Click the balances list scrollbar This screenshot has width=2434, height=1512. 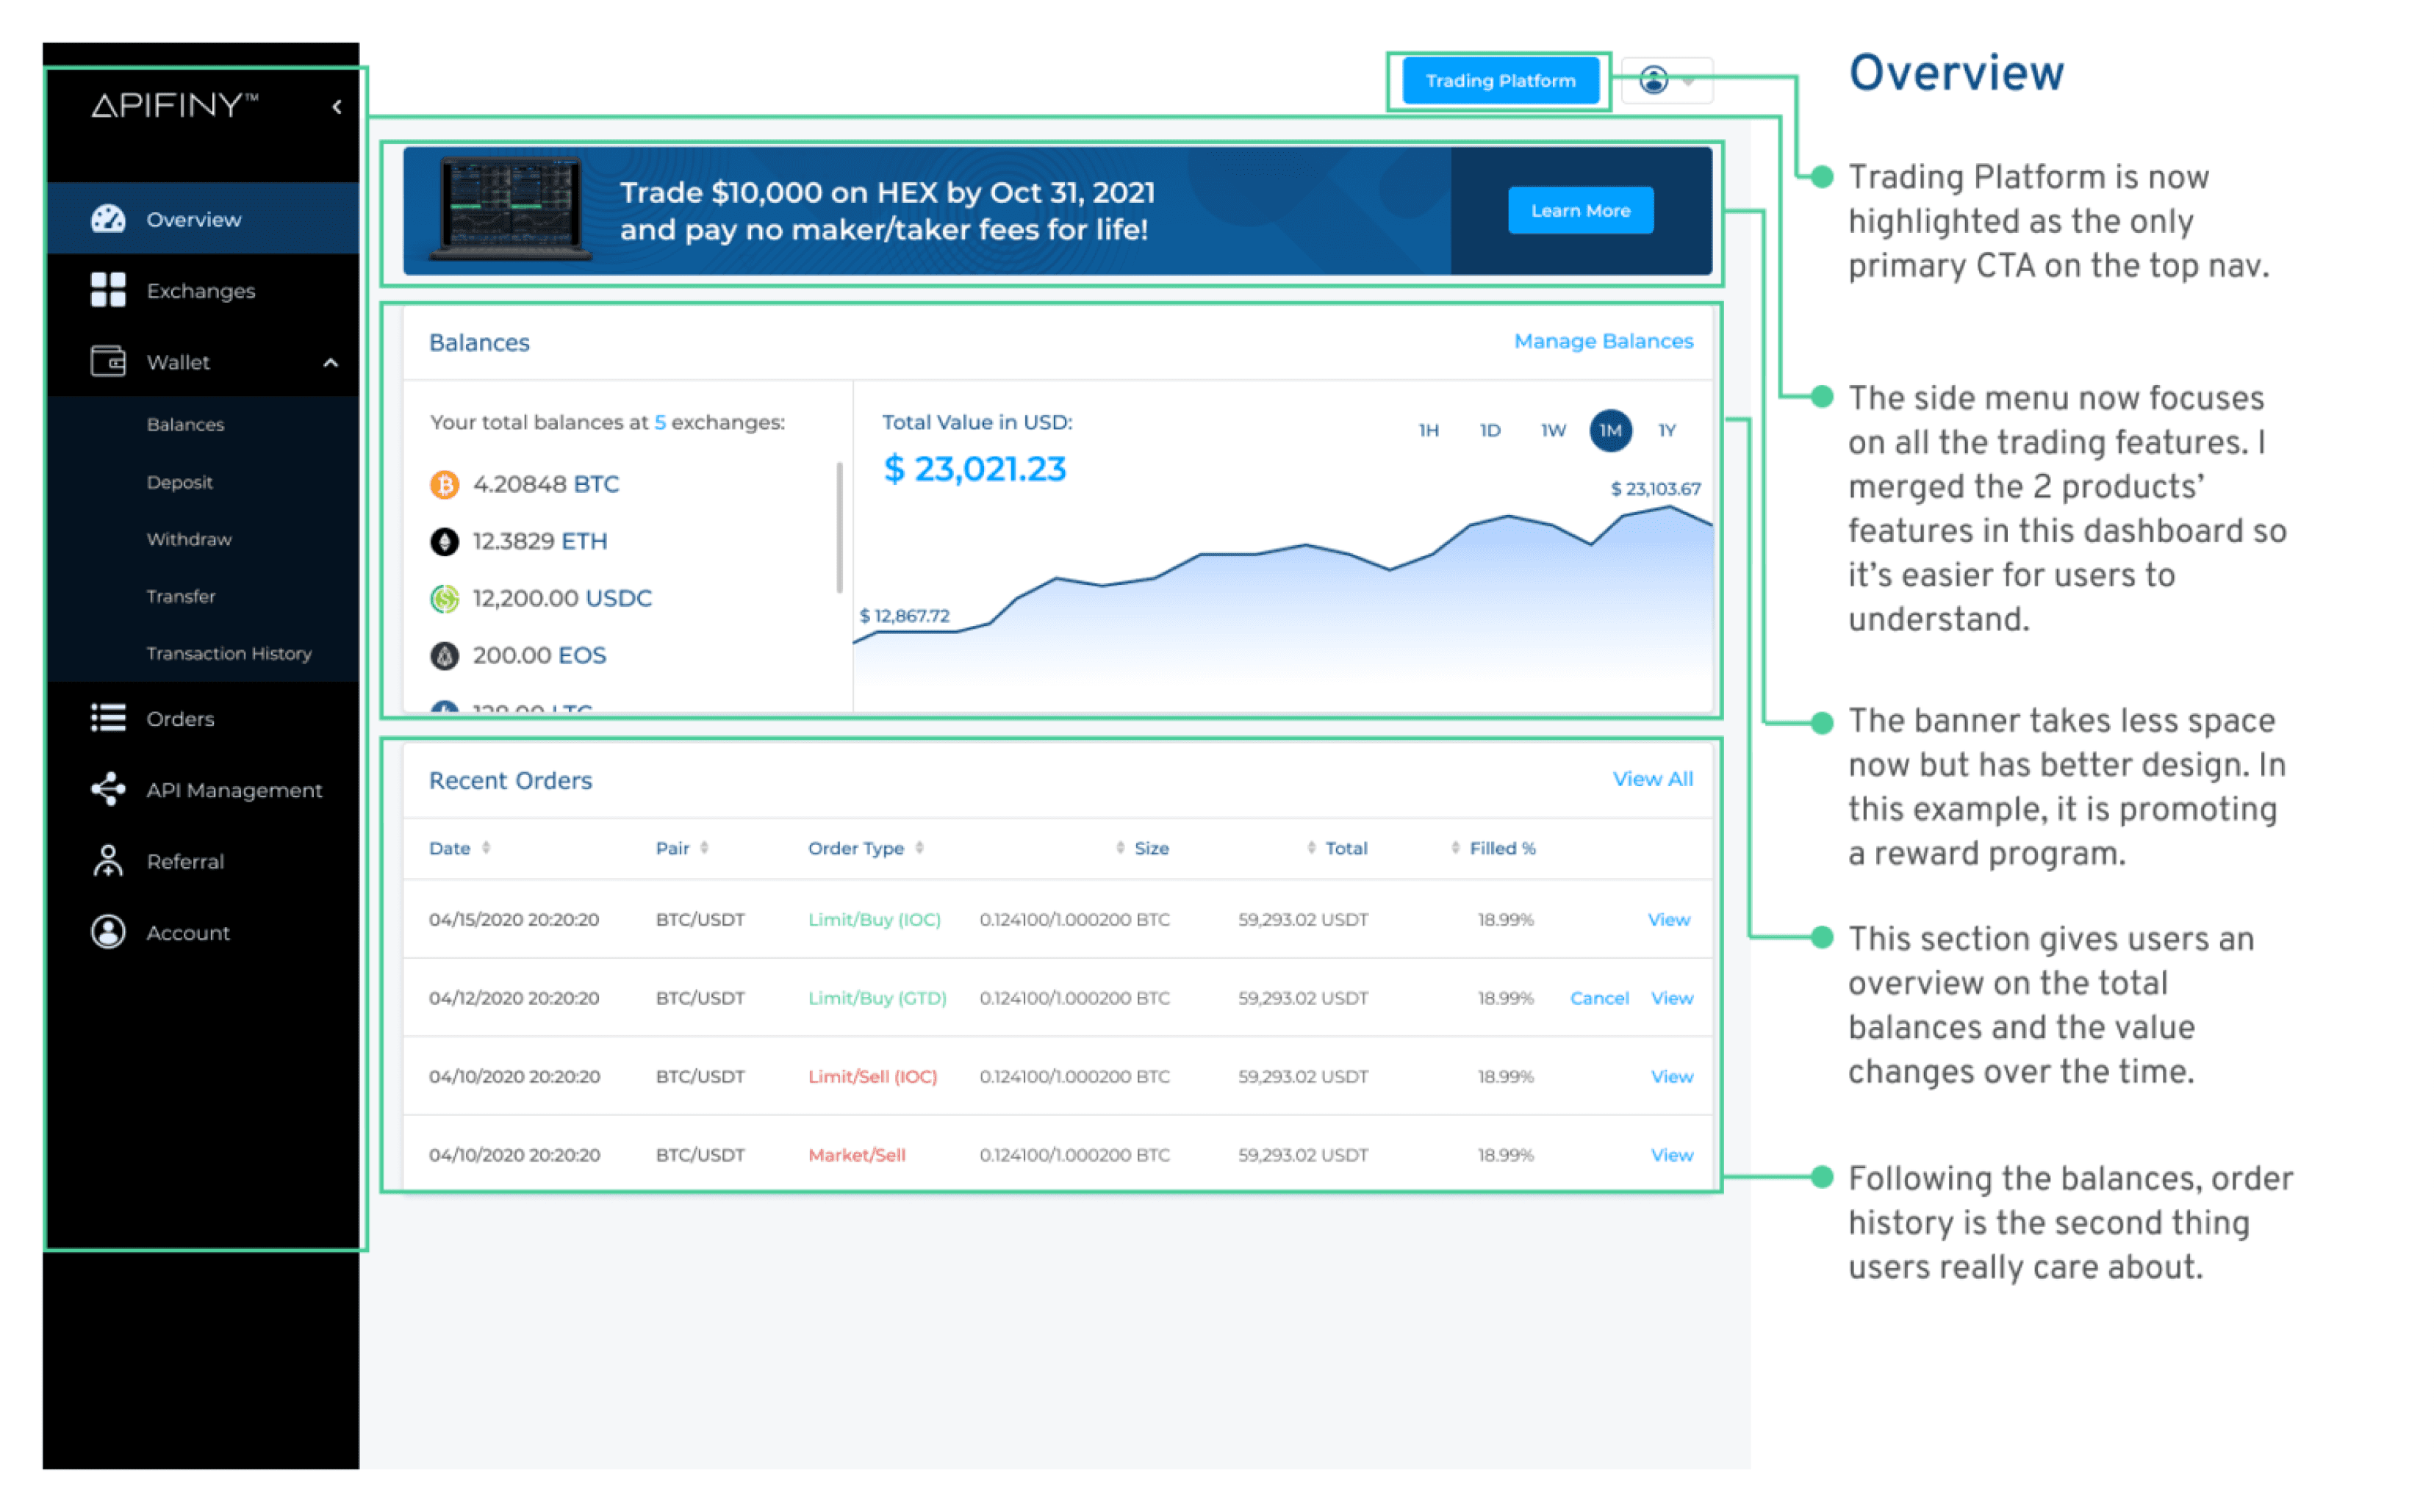[839, 527]
